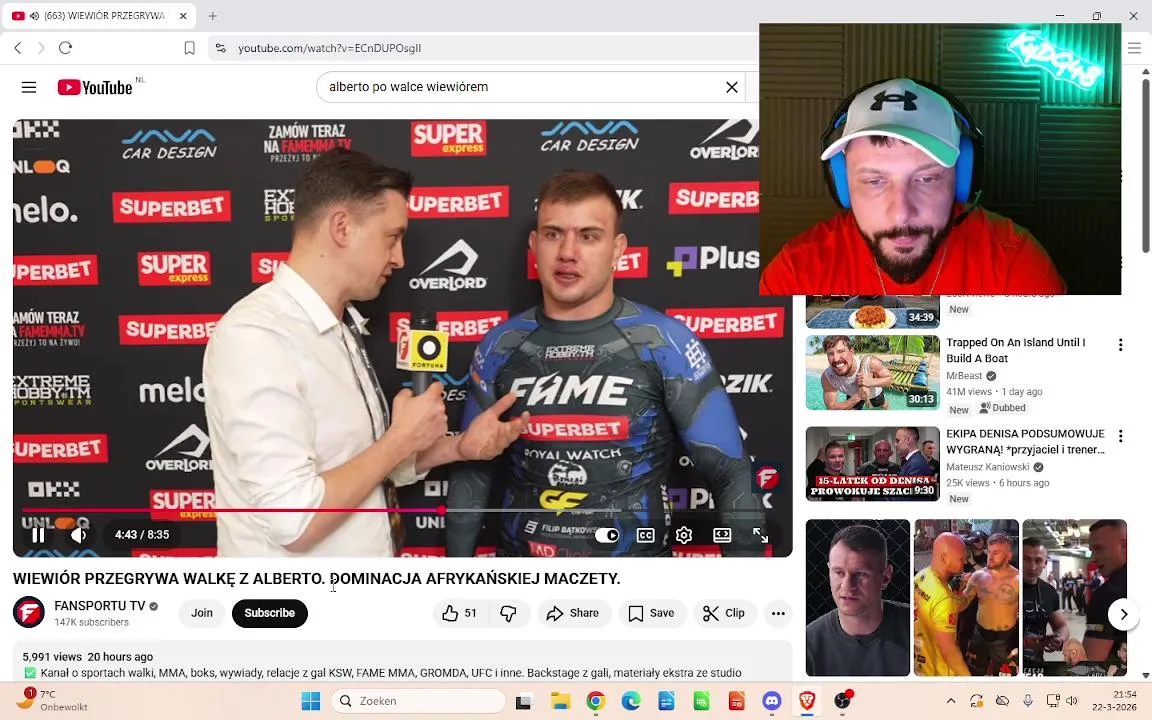Go to the YouTube home logo
1152x720 pixels.
[x=95, y=87]
